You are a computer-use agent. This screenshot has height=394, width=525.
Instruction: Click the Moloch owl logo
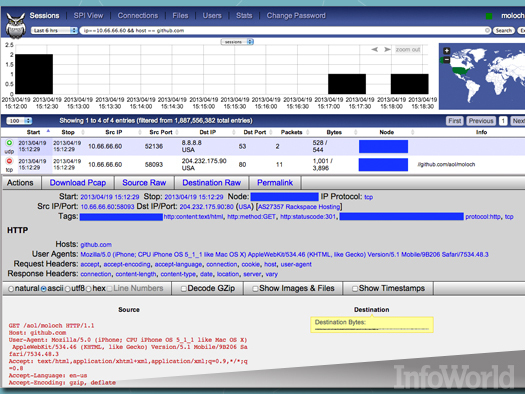click(x=16, y=25)
